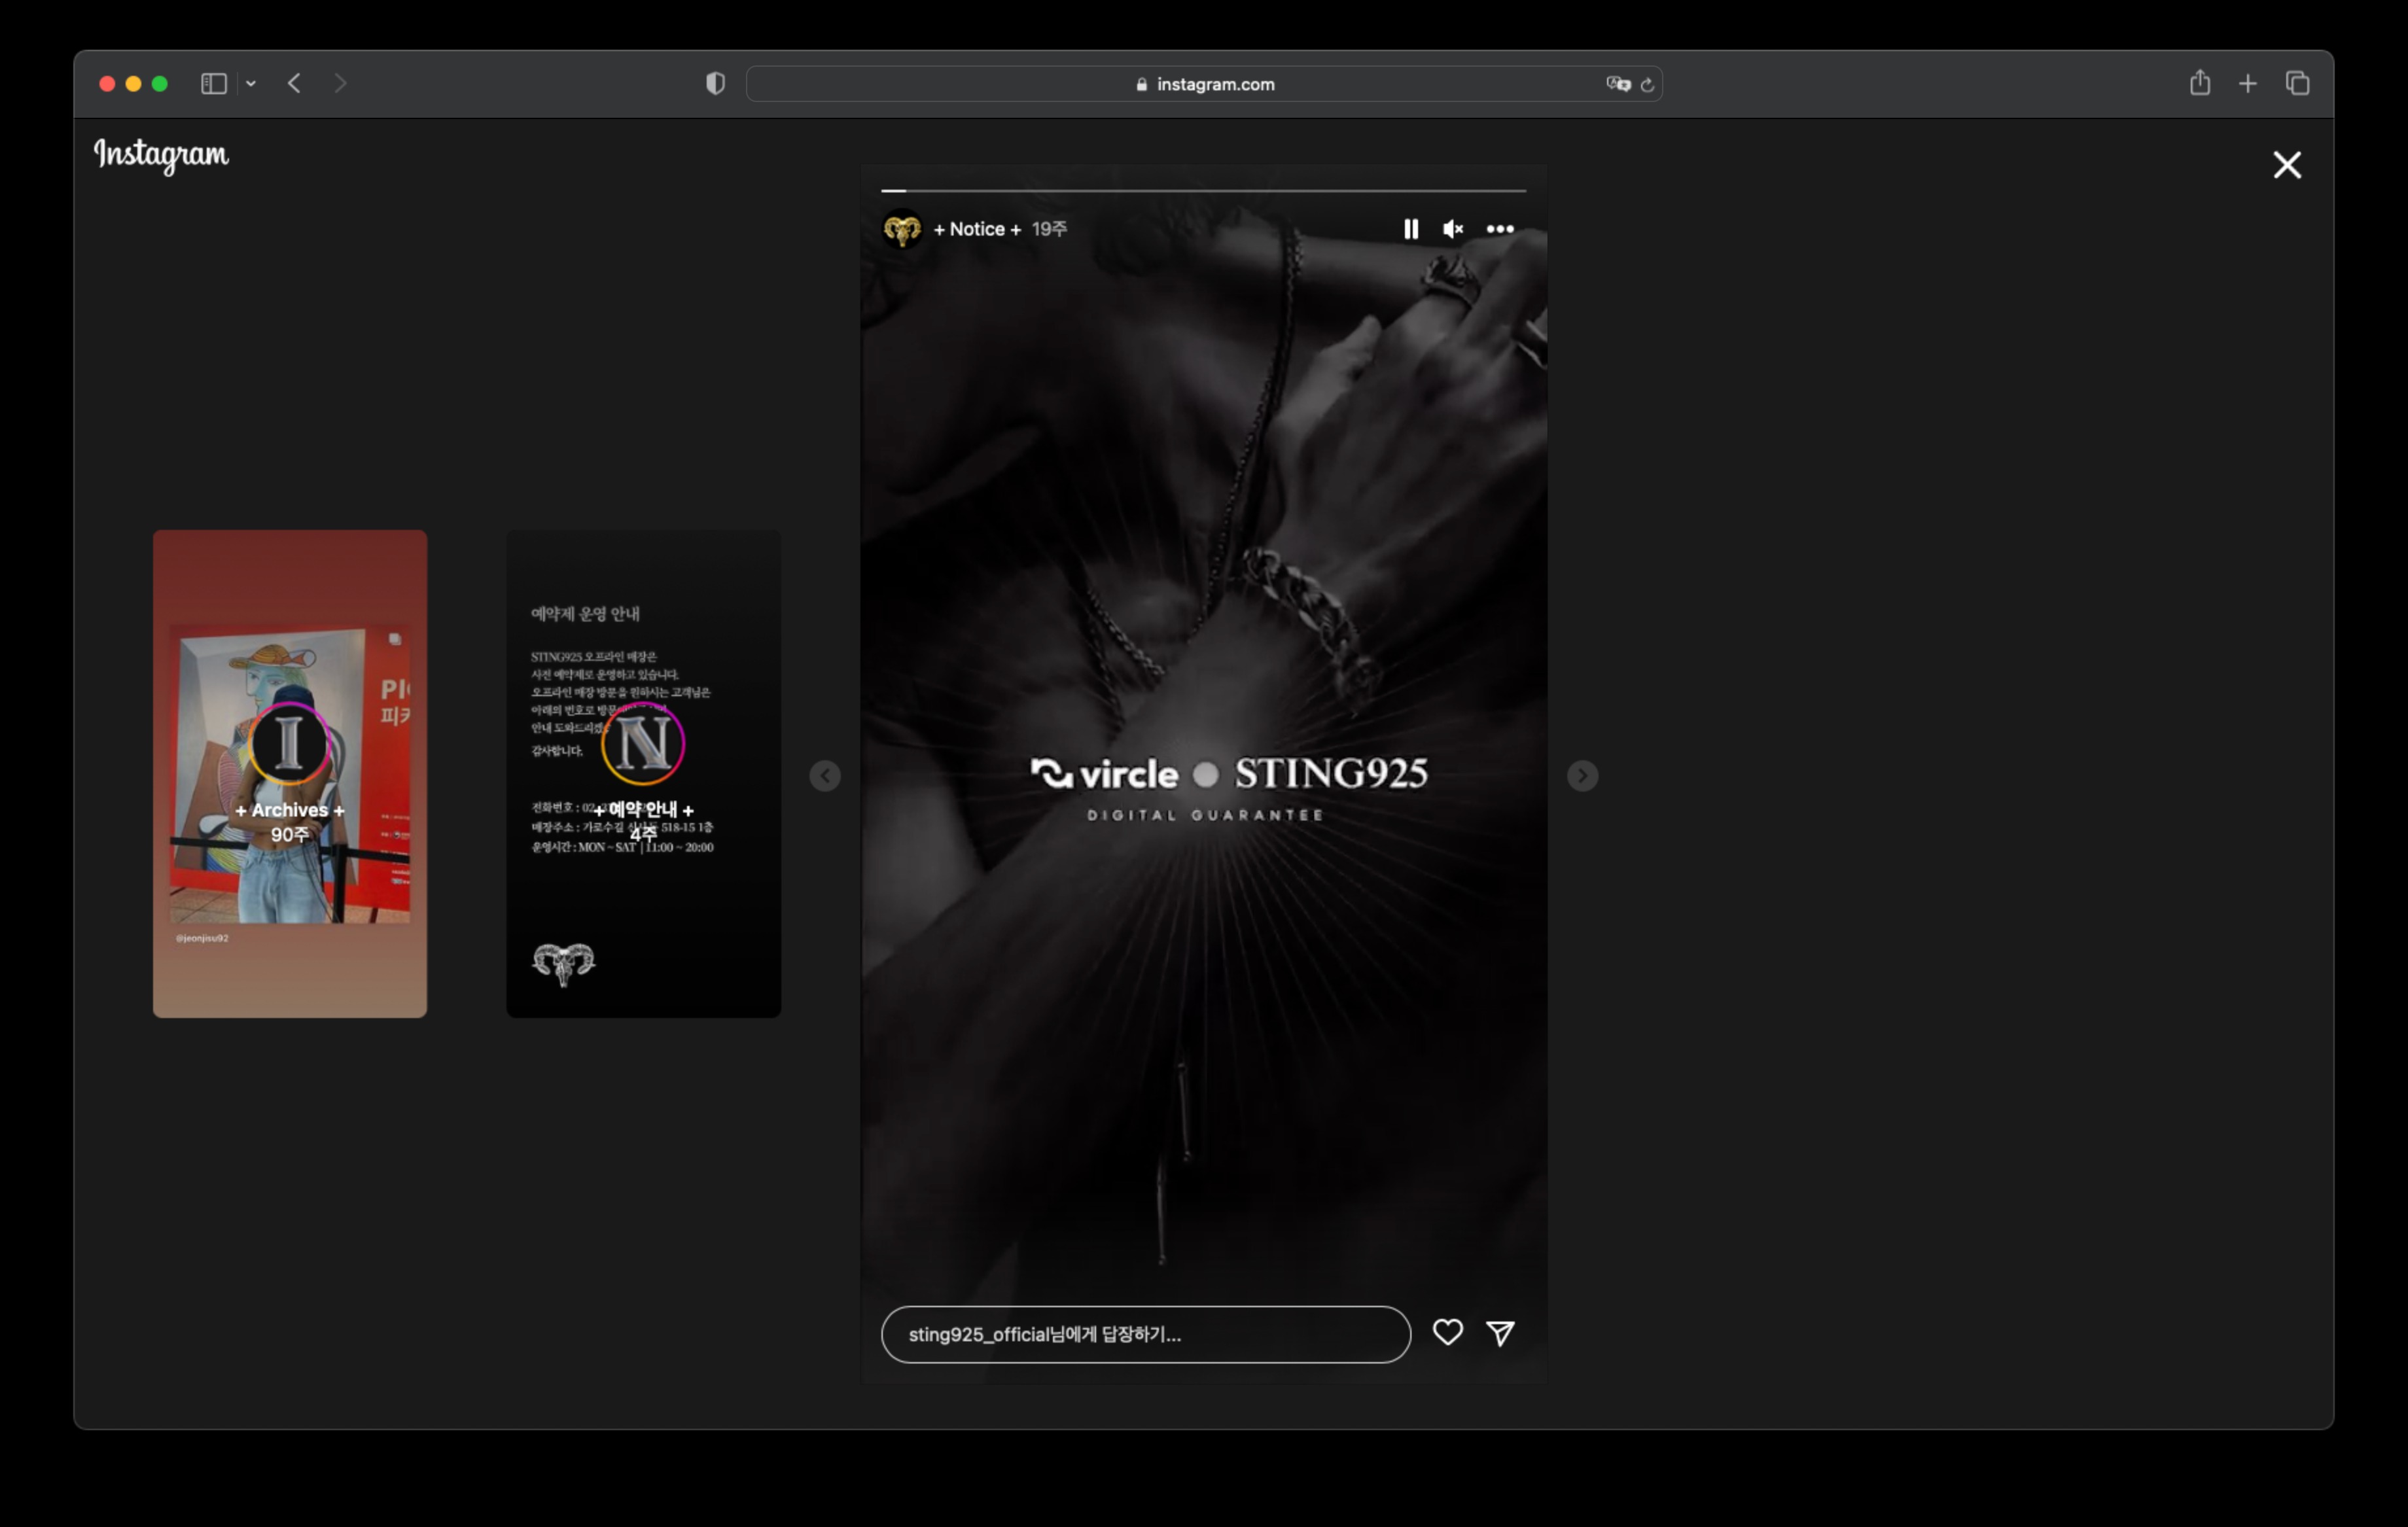This screenshot has height=1527, width=2408.
Task: Unmute the story audio
Action: 1453,229
